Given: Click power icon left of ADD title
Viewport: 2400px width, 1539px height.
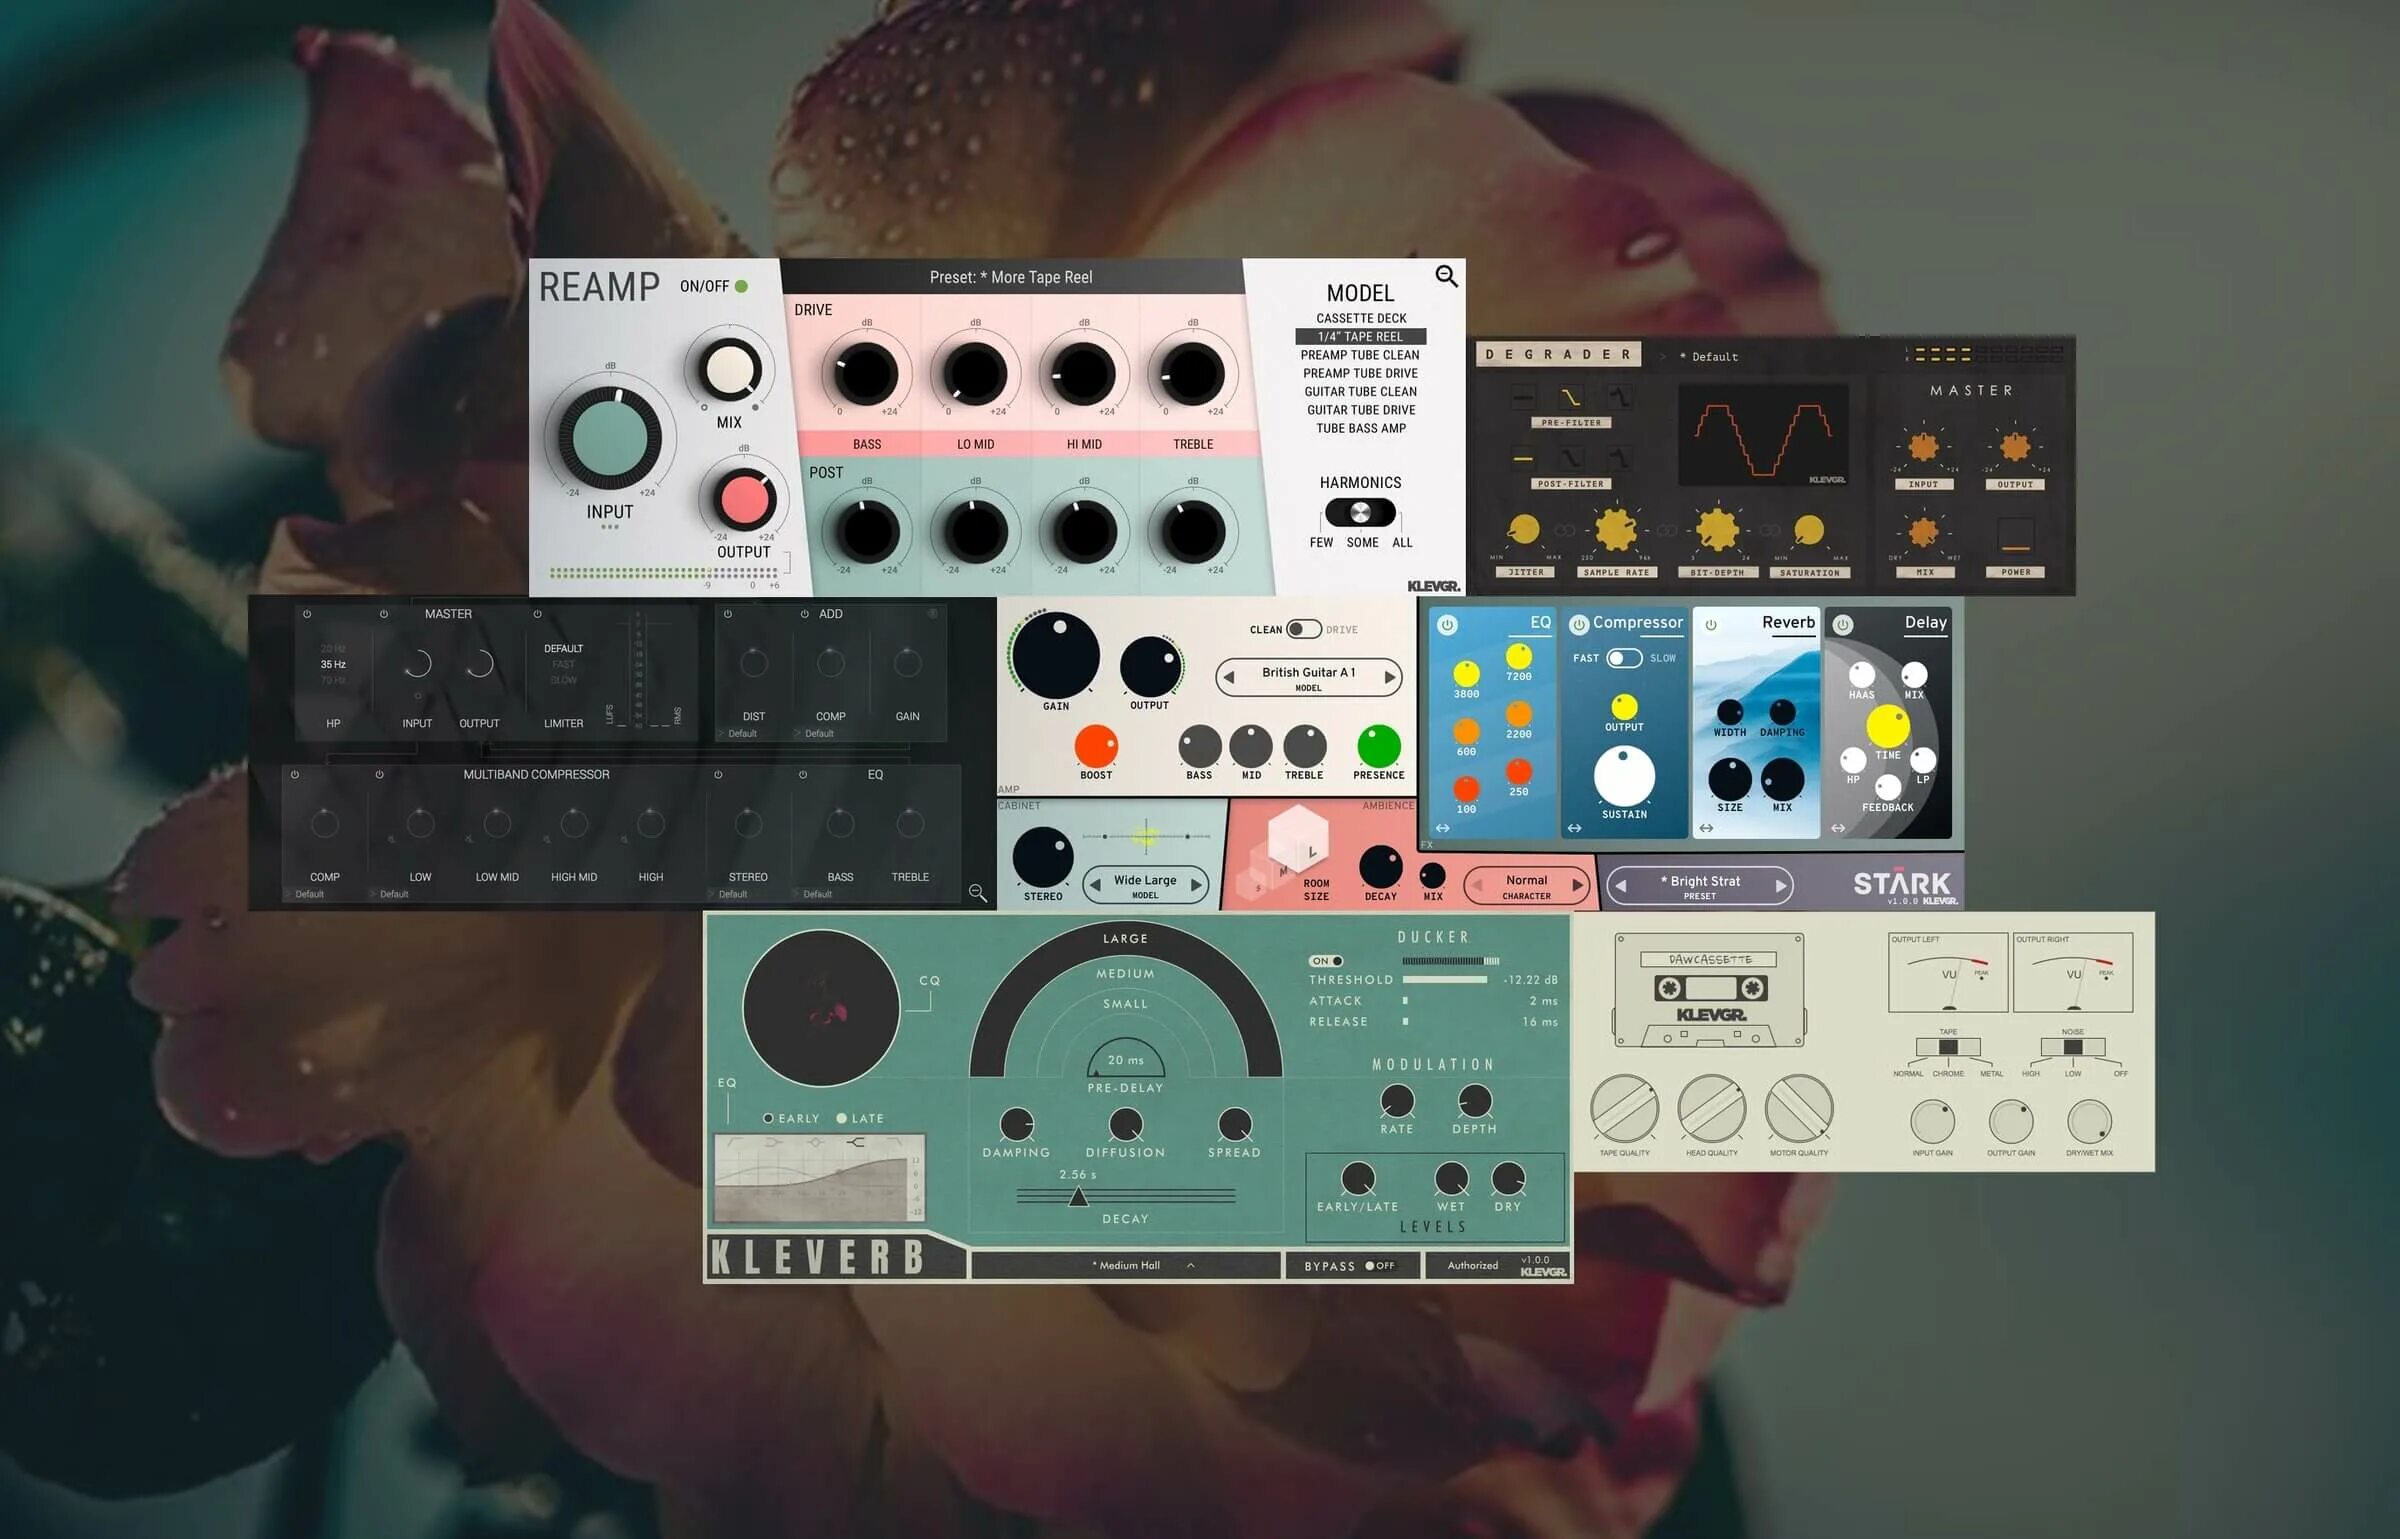Looking at the screenshot, I should (804, 614).
